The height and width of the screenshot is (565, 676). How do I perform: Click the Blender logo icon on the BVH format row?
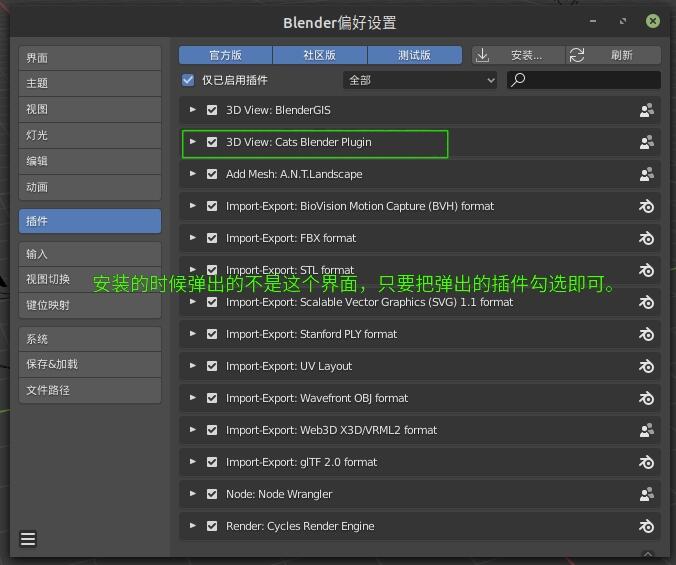click(646, 206)
